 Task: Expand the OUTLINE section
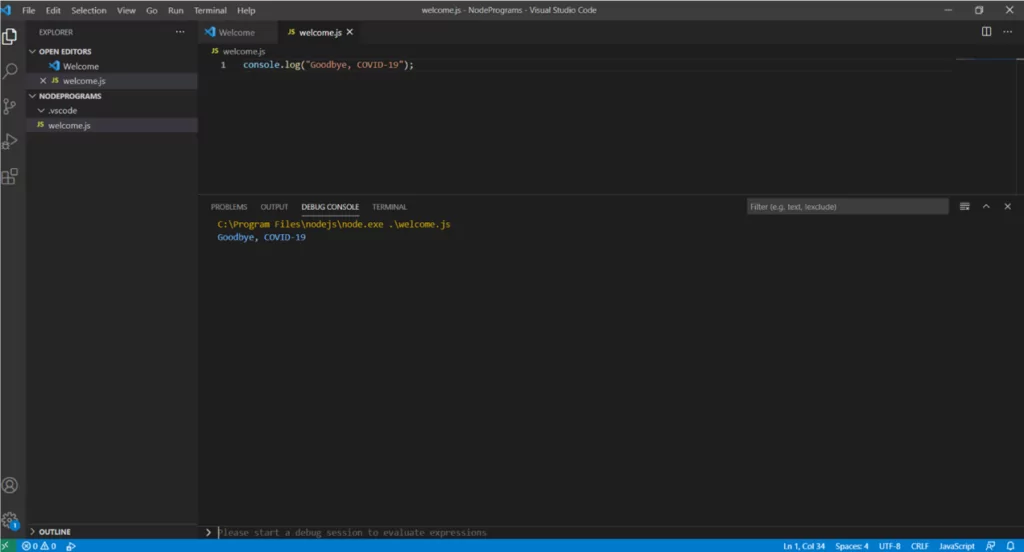coord(54,532)
